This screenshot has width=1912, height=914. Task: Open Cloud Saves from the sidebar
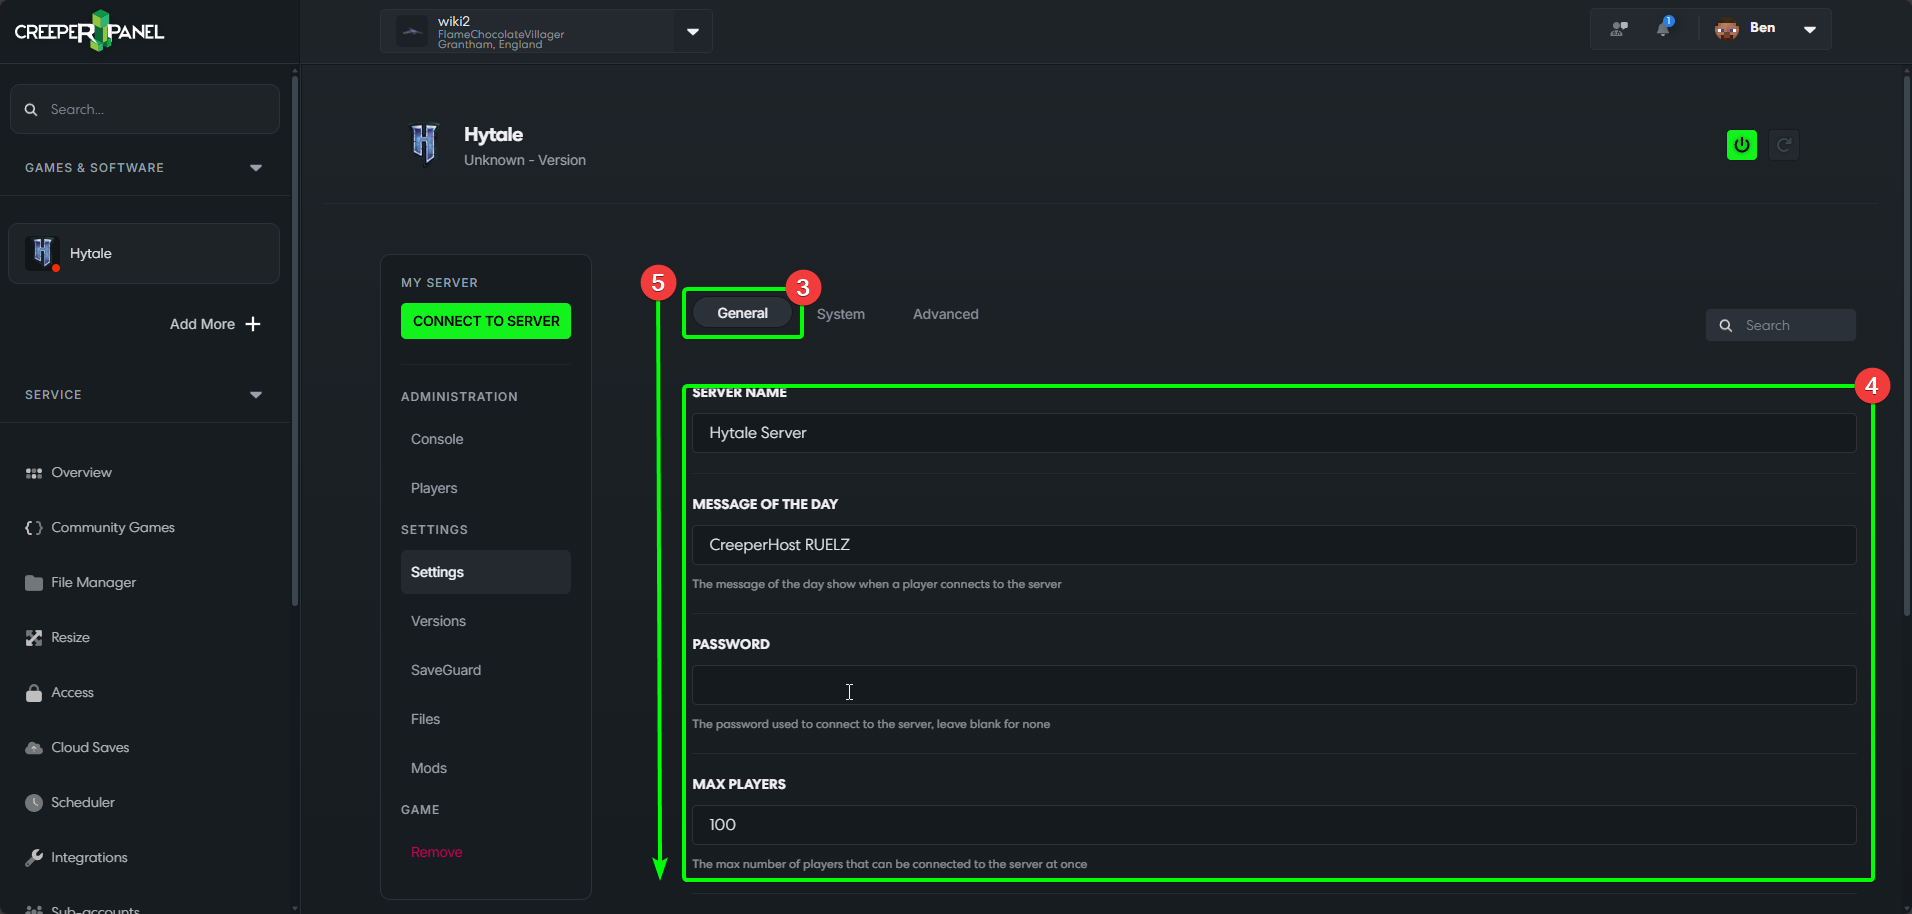(x=89, y=747)
